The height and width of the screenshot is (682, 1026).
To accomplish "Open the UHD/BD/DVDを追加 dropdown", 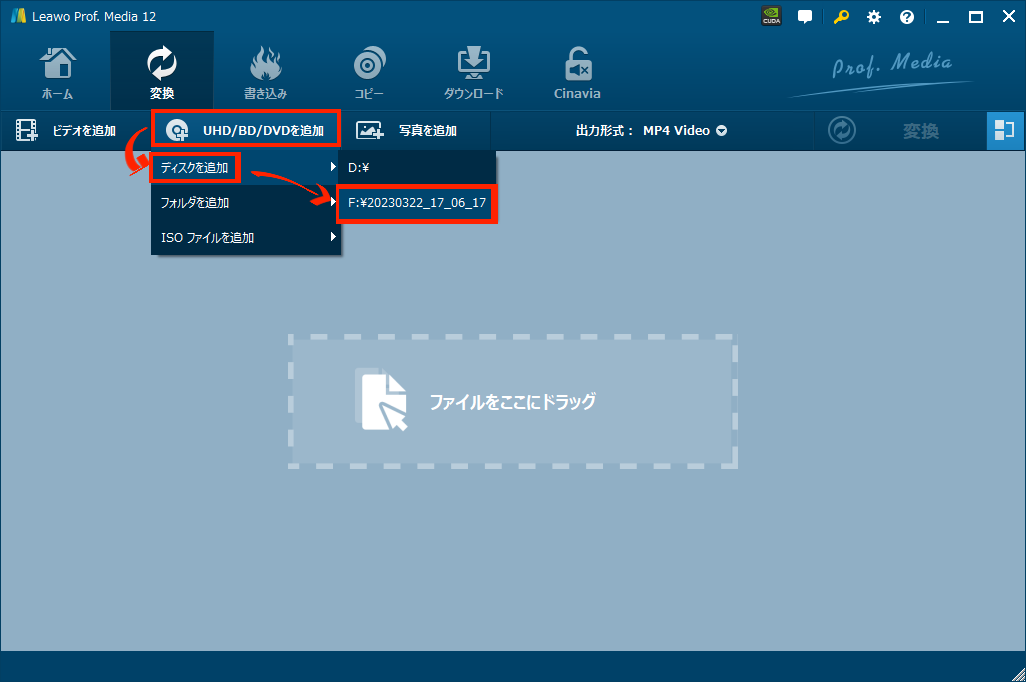I will point(246,130).
